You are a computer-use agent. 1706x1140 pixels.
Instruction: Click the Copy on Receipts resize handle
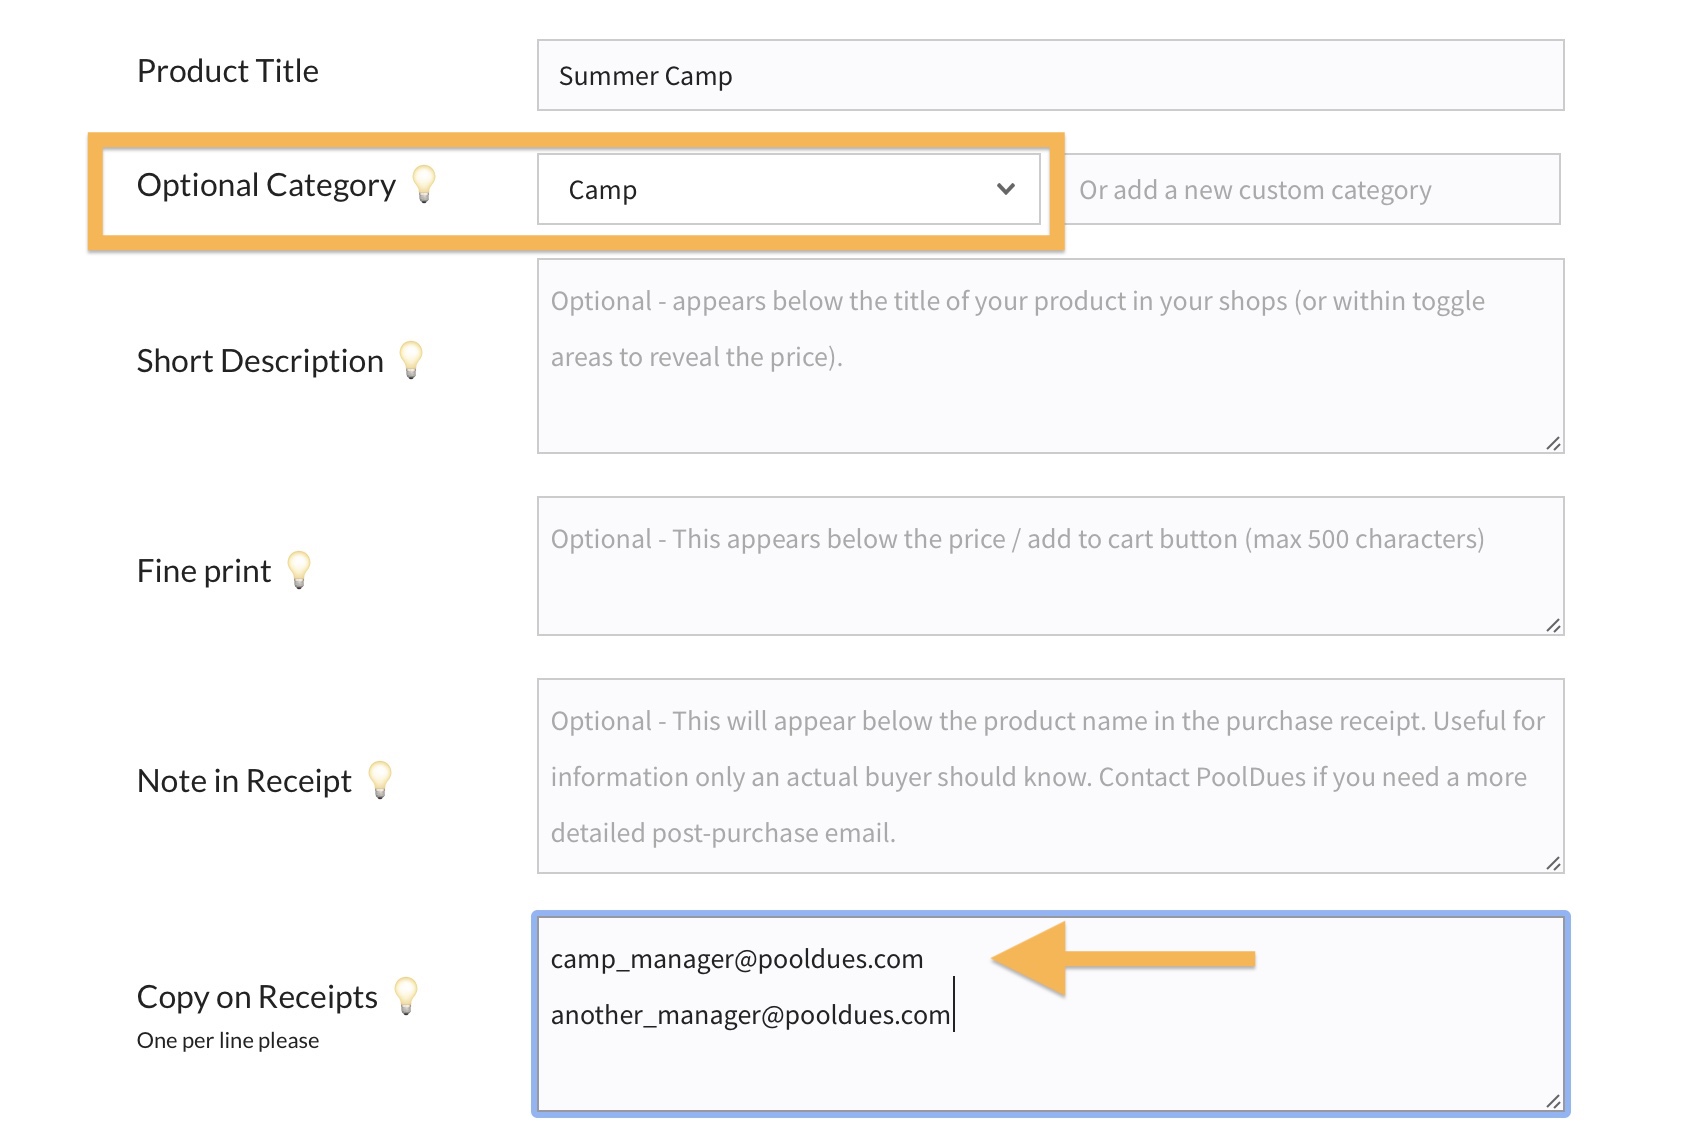pyautogui.click(x=1553, y=1101)
